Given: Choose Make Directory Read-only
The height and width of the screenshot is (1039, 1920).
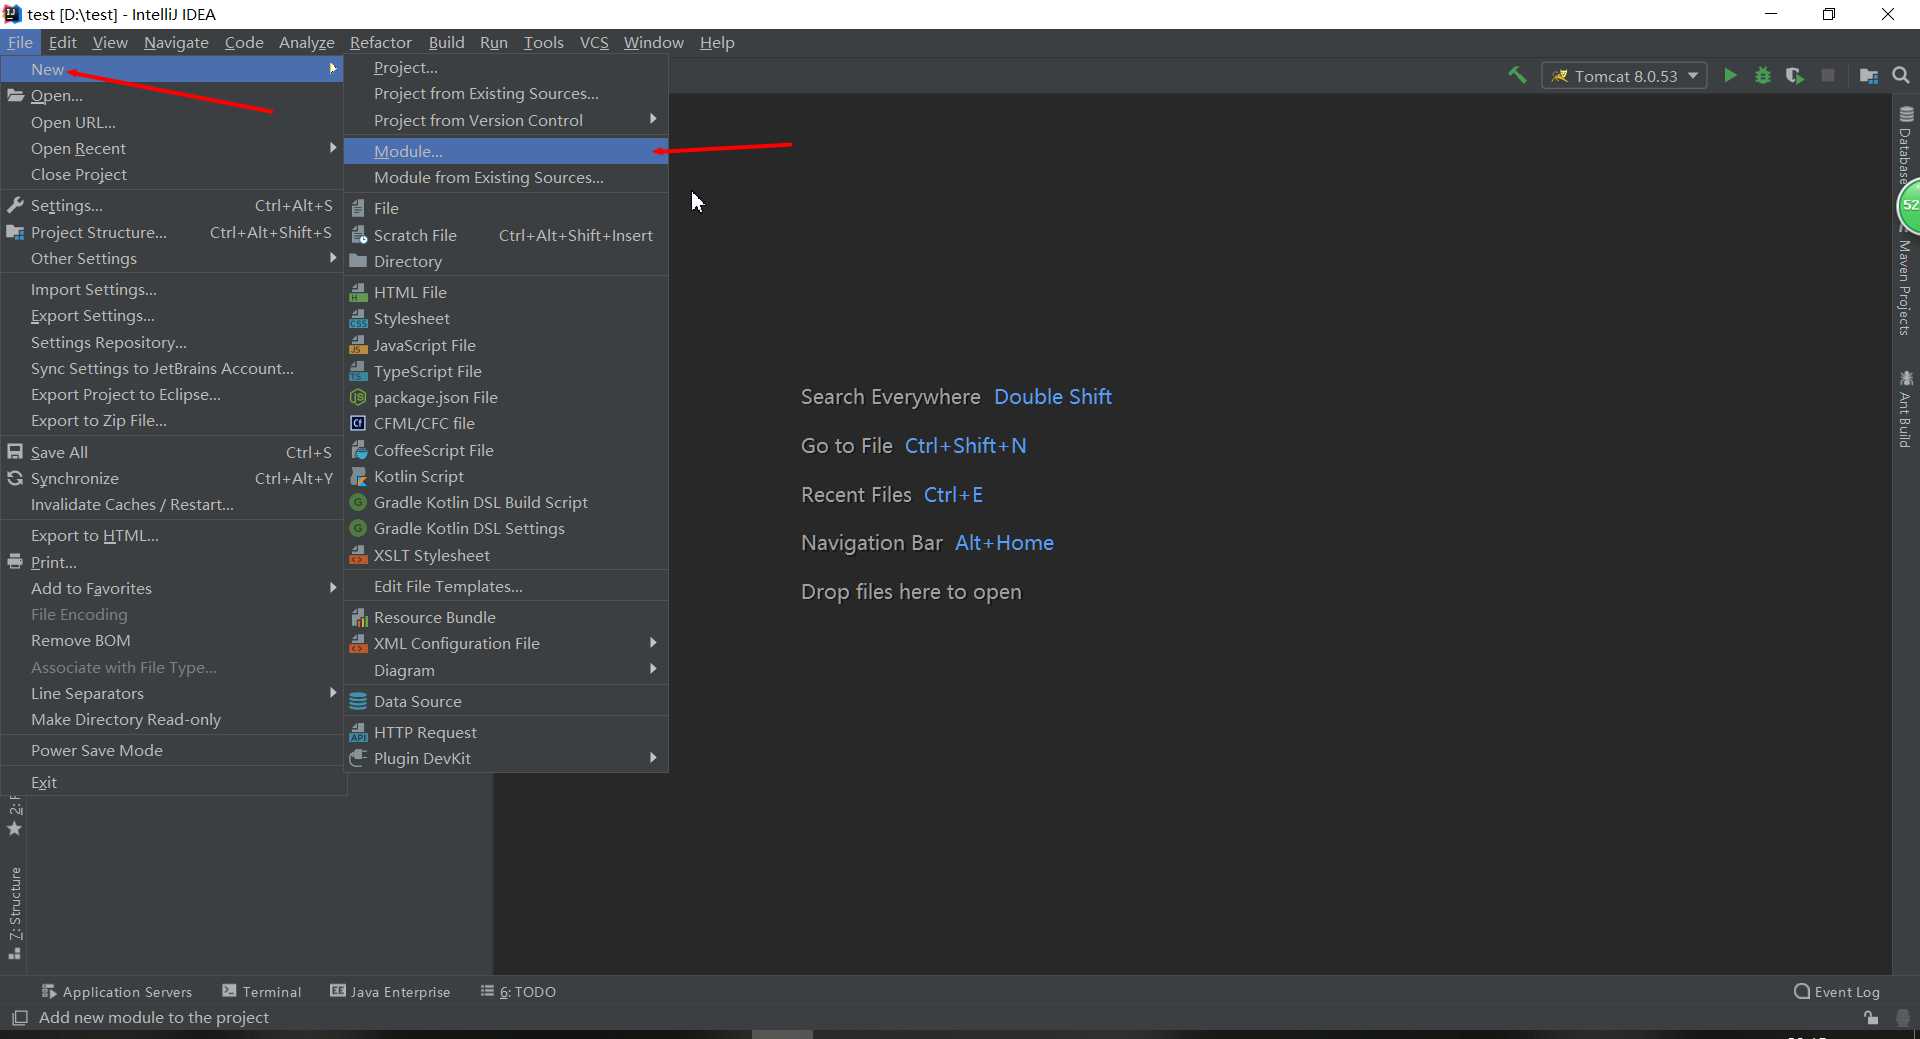Looking at the screenshot, I should (173, 719).
